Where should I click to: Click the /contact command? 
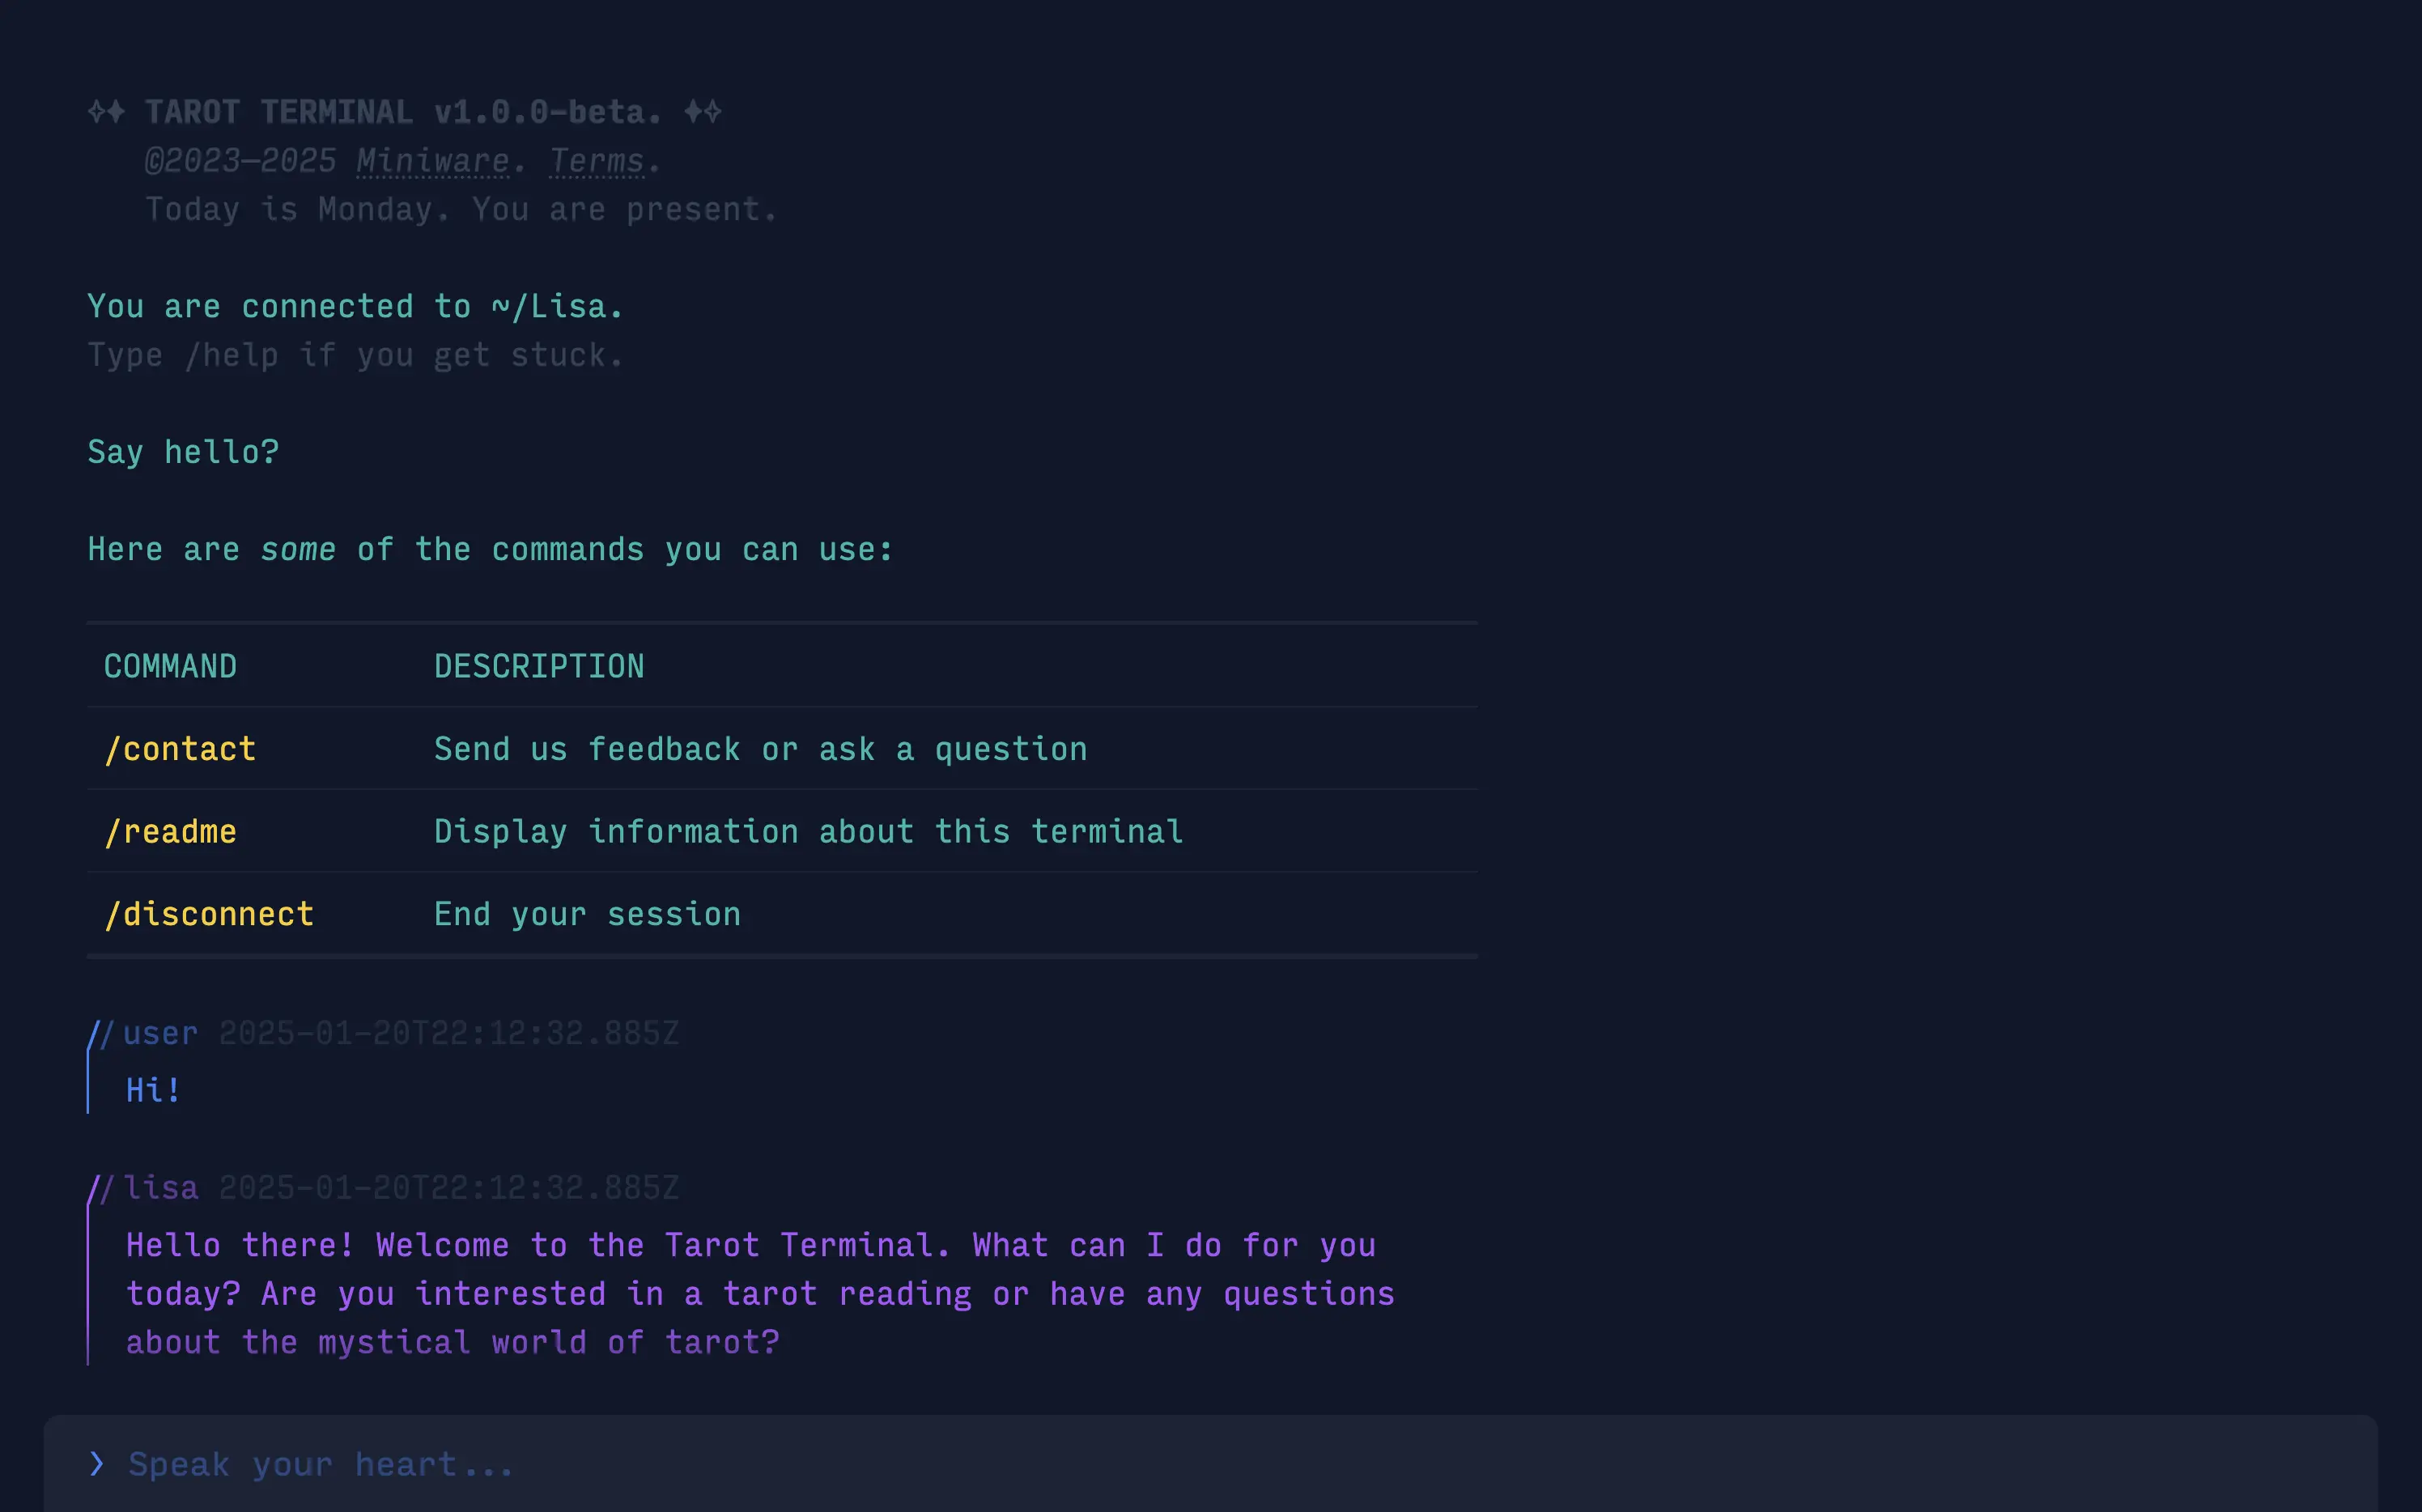pos(180,749)
